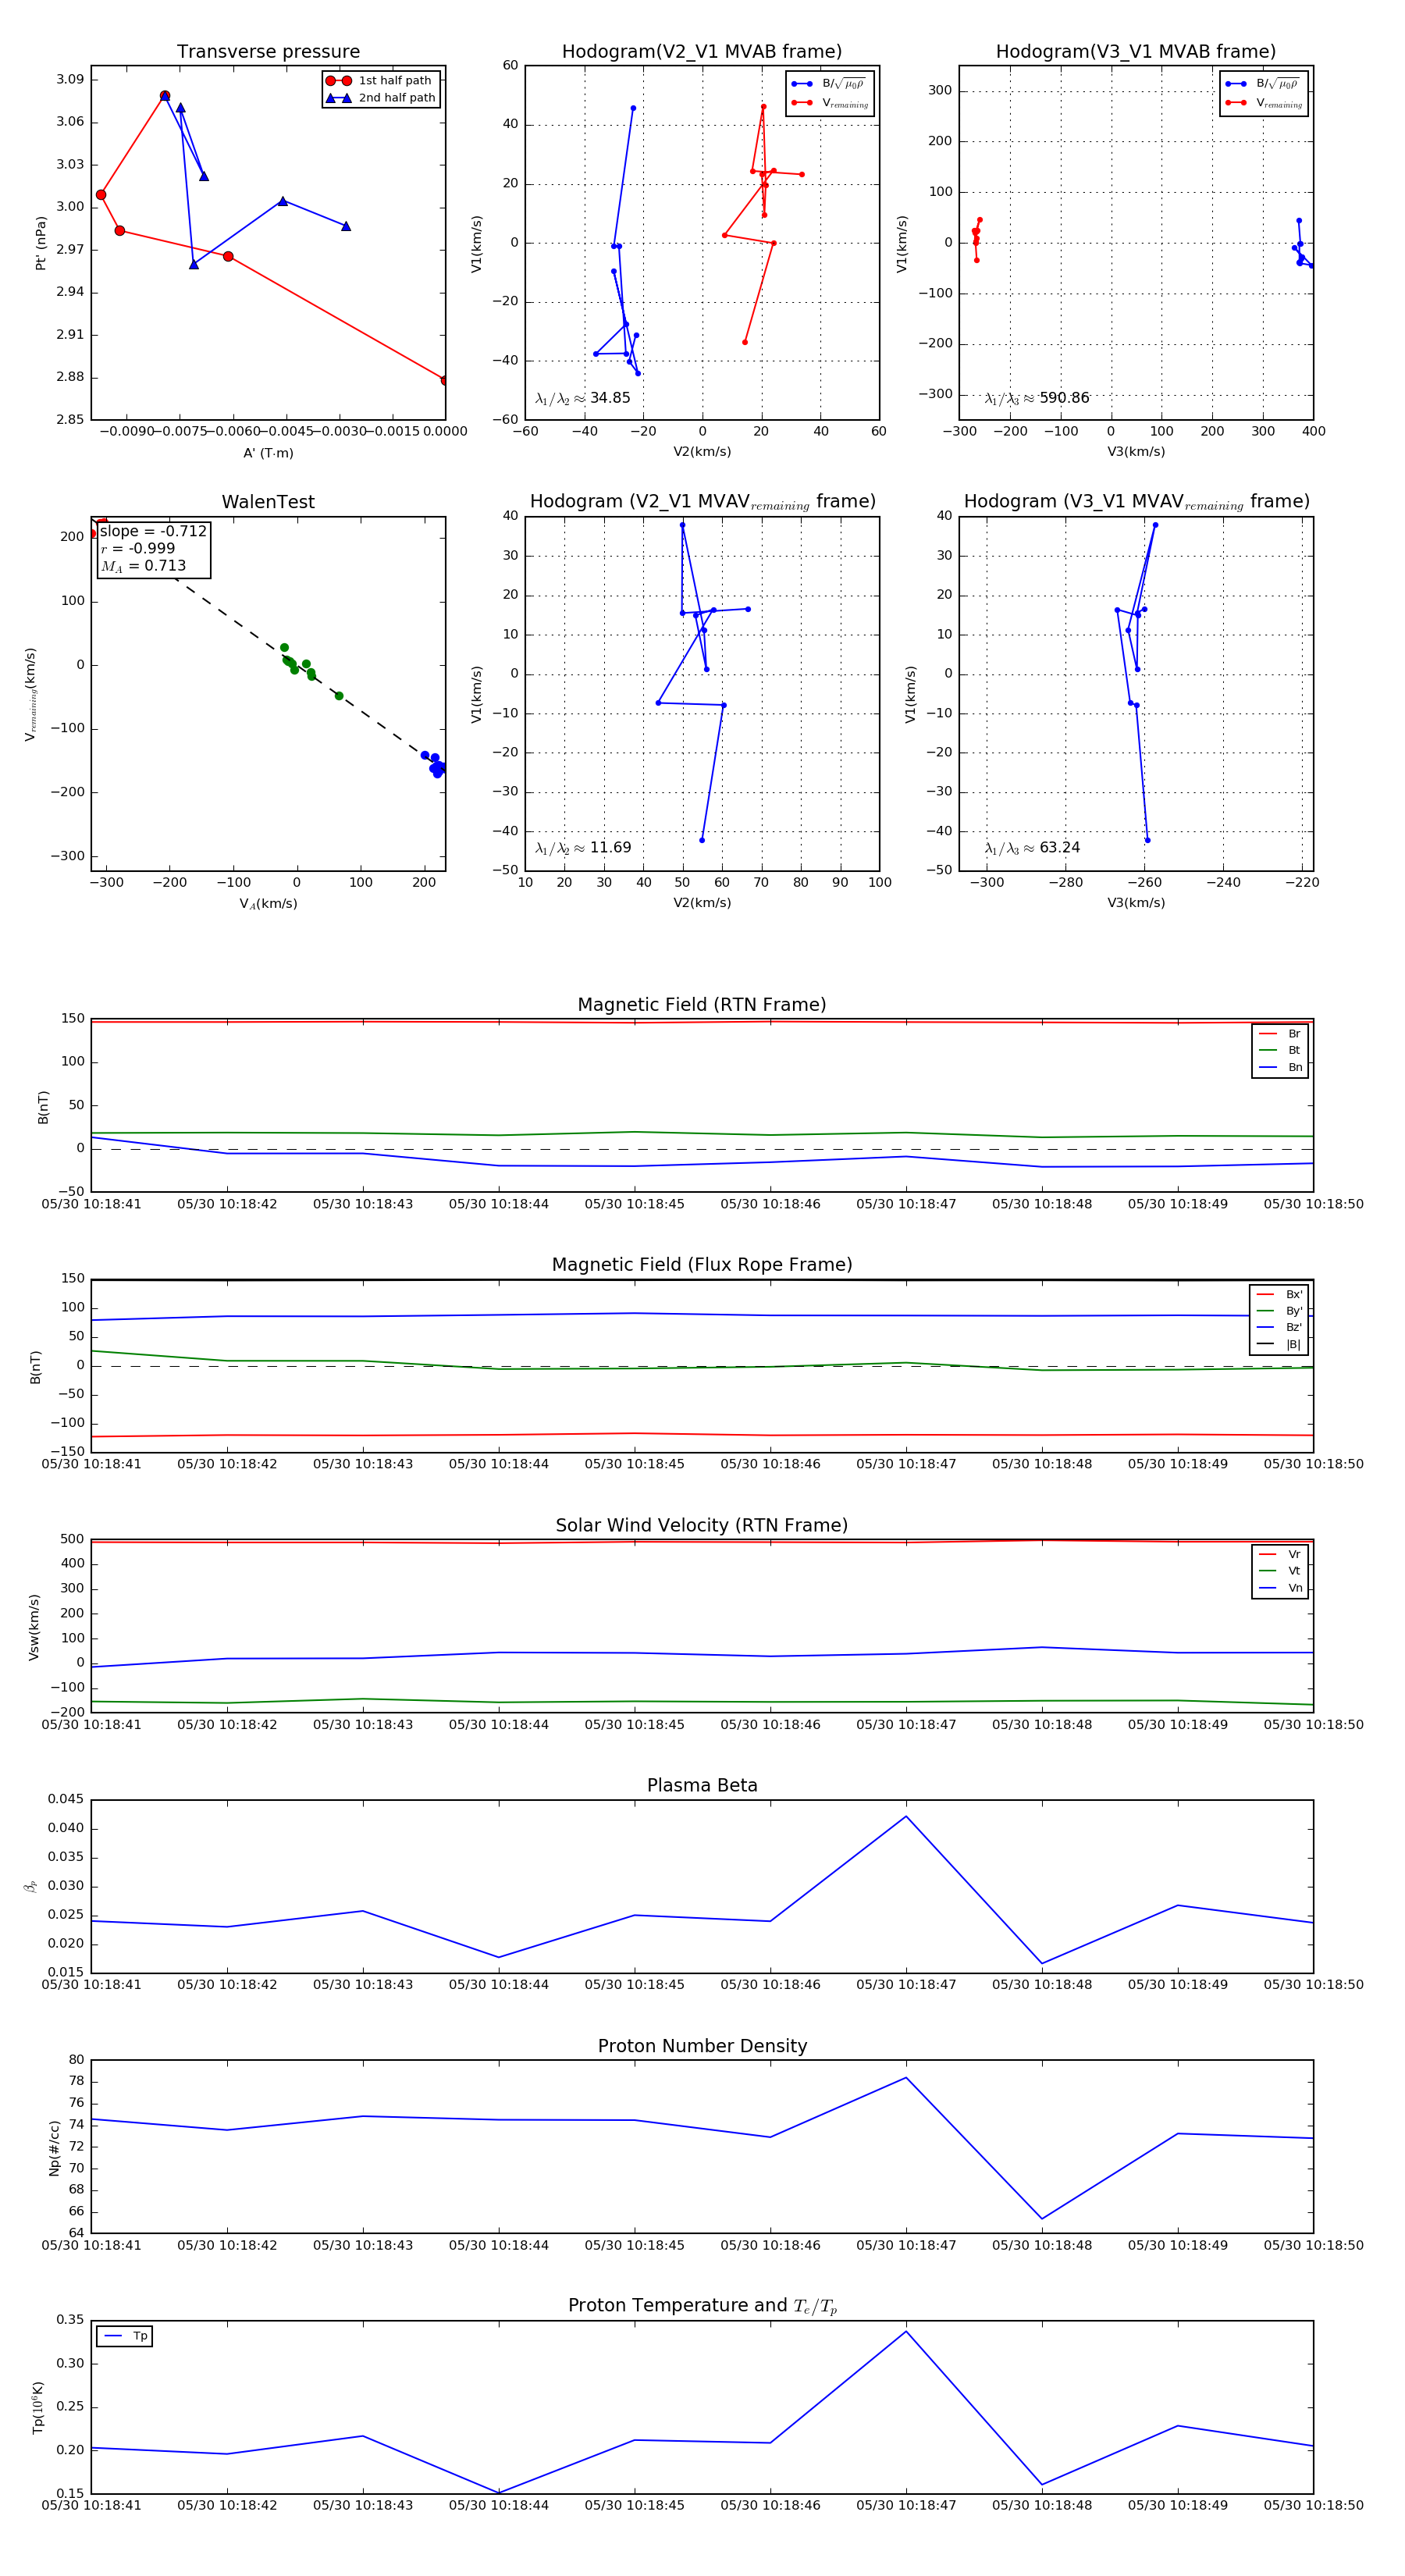Image resolution: width=1405 pixels, height=2576 pixels.
Task: Select the 'r = -0.999' text
Action: [138, 548]
